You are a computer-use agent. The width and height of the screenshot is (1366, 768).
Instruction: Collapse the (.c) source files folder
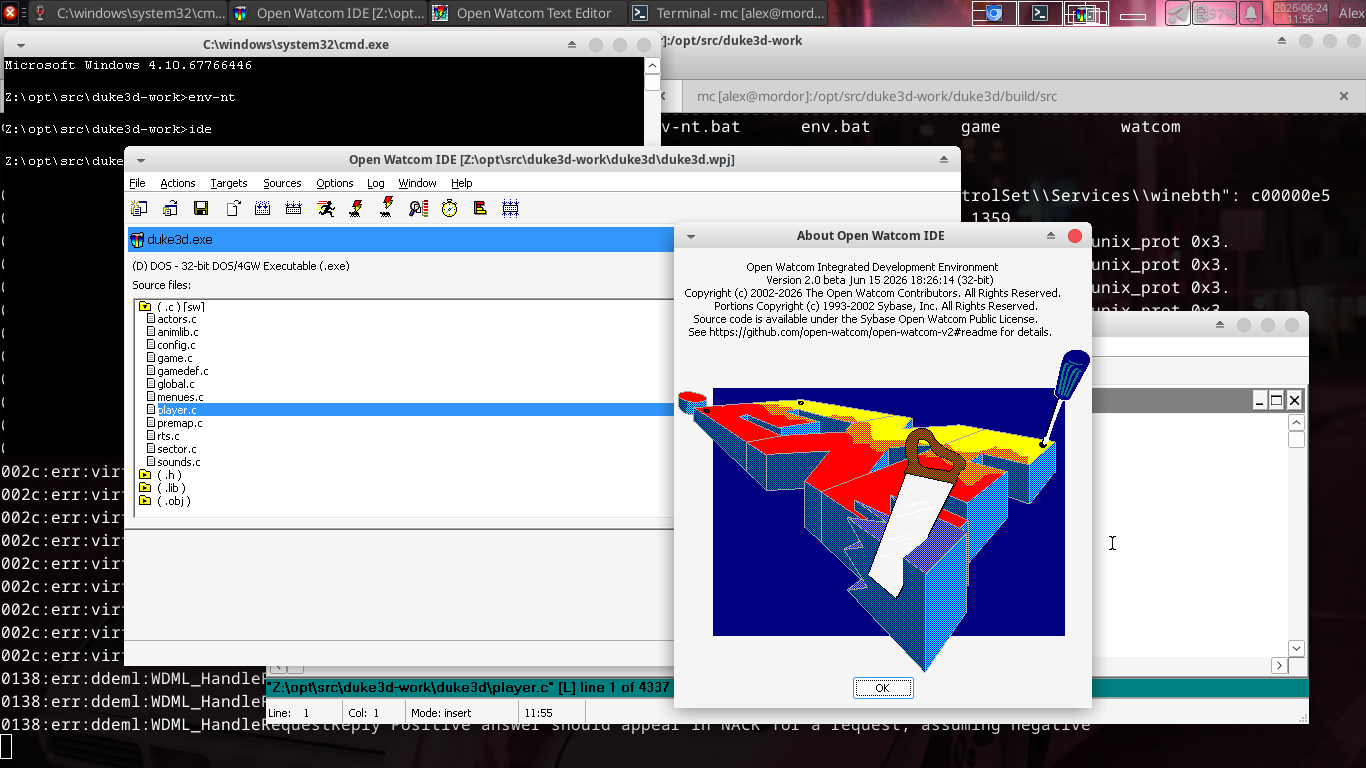click(145, 306)
